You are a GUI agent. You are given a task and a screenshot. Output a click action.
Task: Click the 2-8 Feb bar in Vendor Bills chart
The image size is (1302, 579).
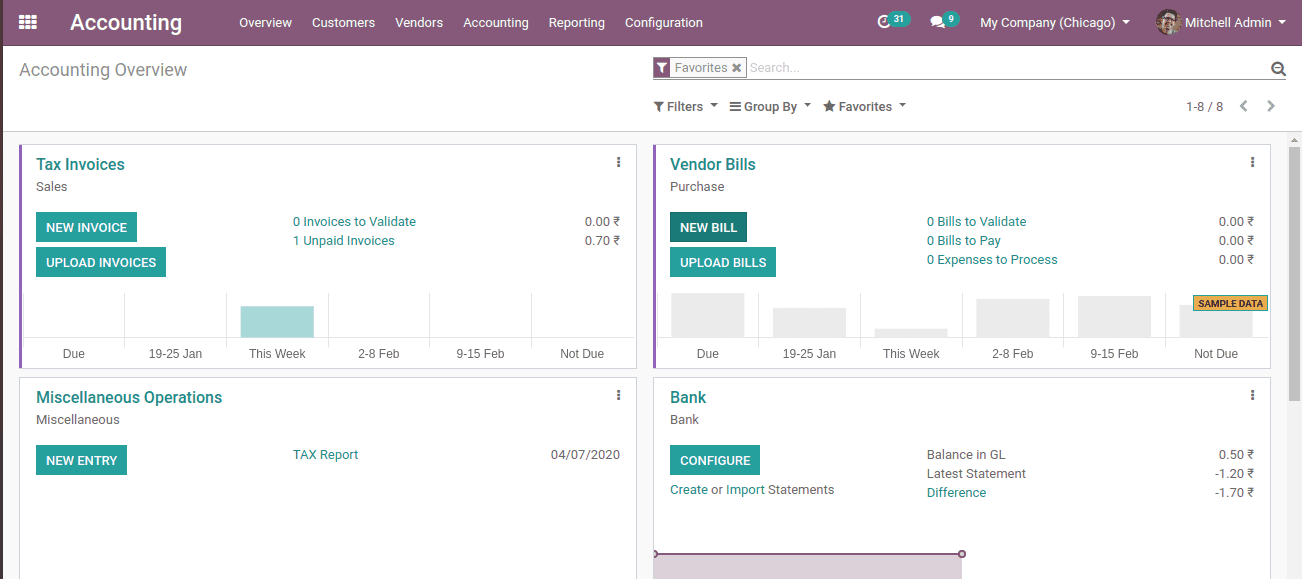point(1013,318)
